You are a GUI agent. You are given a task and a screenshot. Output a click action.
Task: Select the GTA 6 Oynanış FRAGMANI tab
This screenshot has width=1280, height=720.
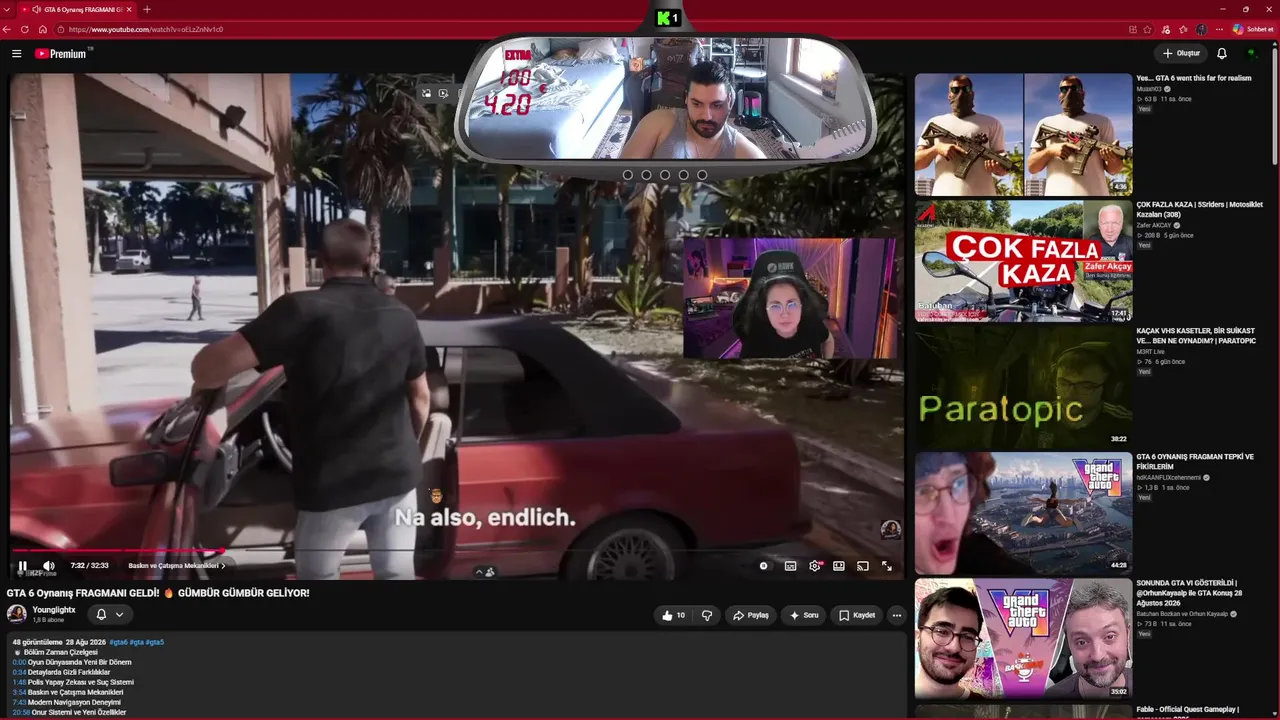(78, 9)
